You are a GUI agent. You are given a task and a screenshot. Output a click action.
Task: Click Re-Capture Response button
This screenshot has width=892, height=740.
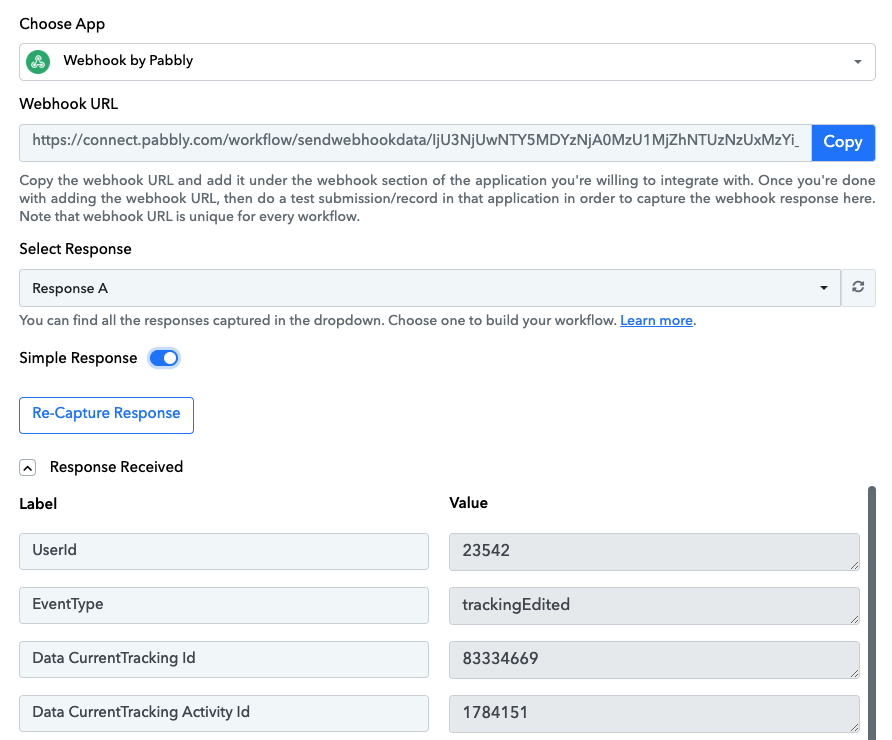pyautogui.click(x=106, y=415)
